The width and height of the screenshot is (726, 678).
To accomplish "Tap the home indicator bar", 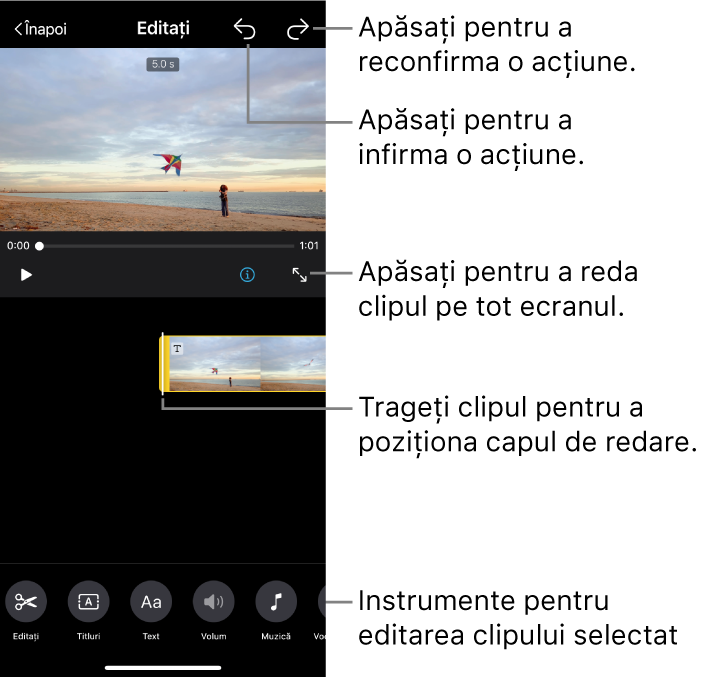I will [163, 668].
